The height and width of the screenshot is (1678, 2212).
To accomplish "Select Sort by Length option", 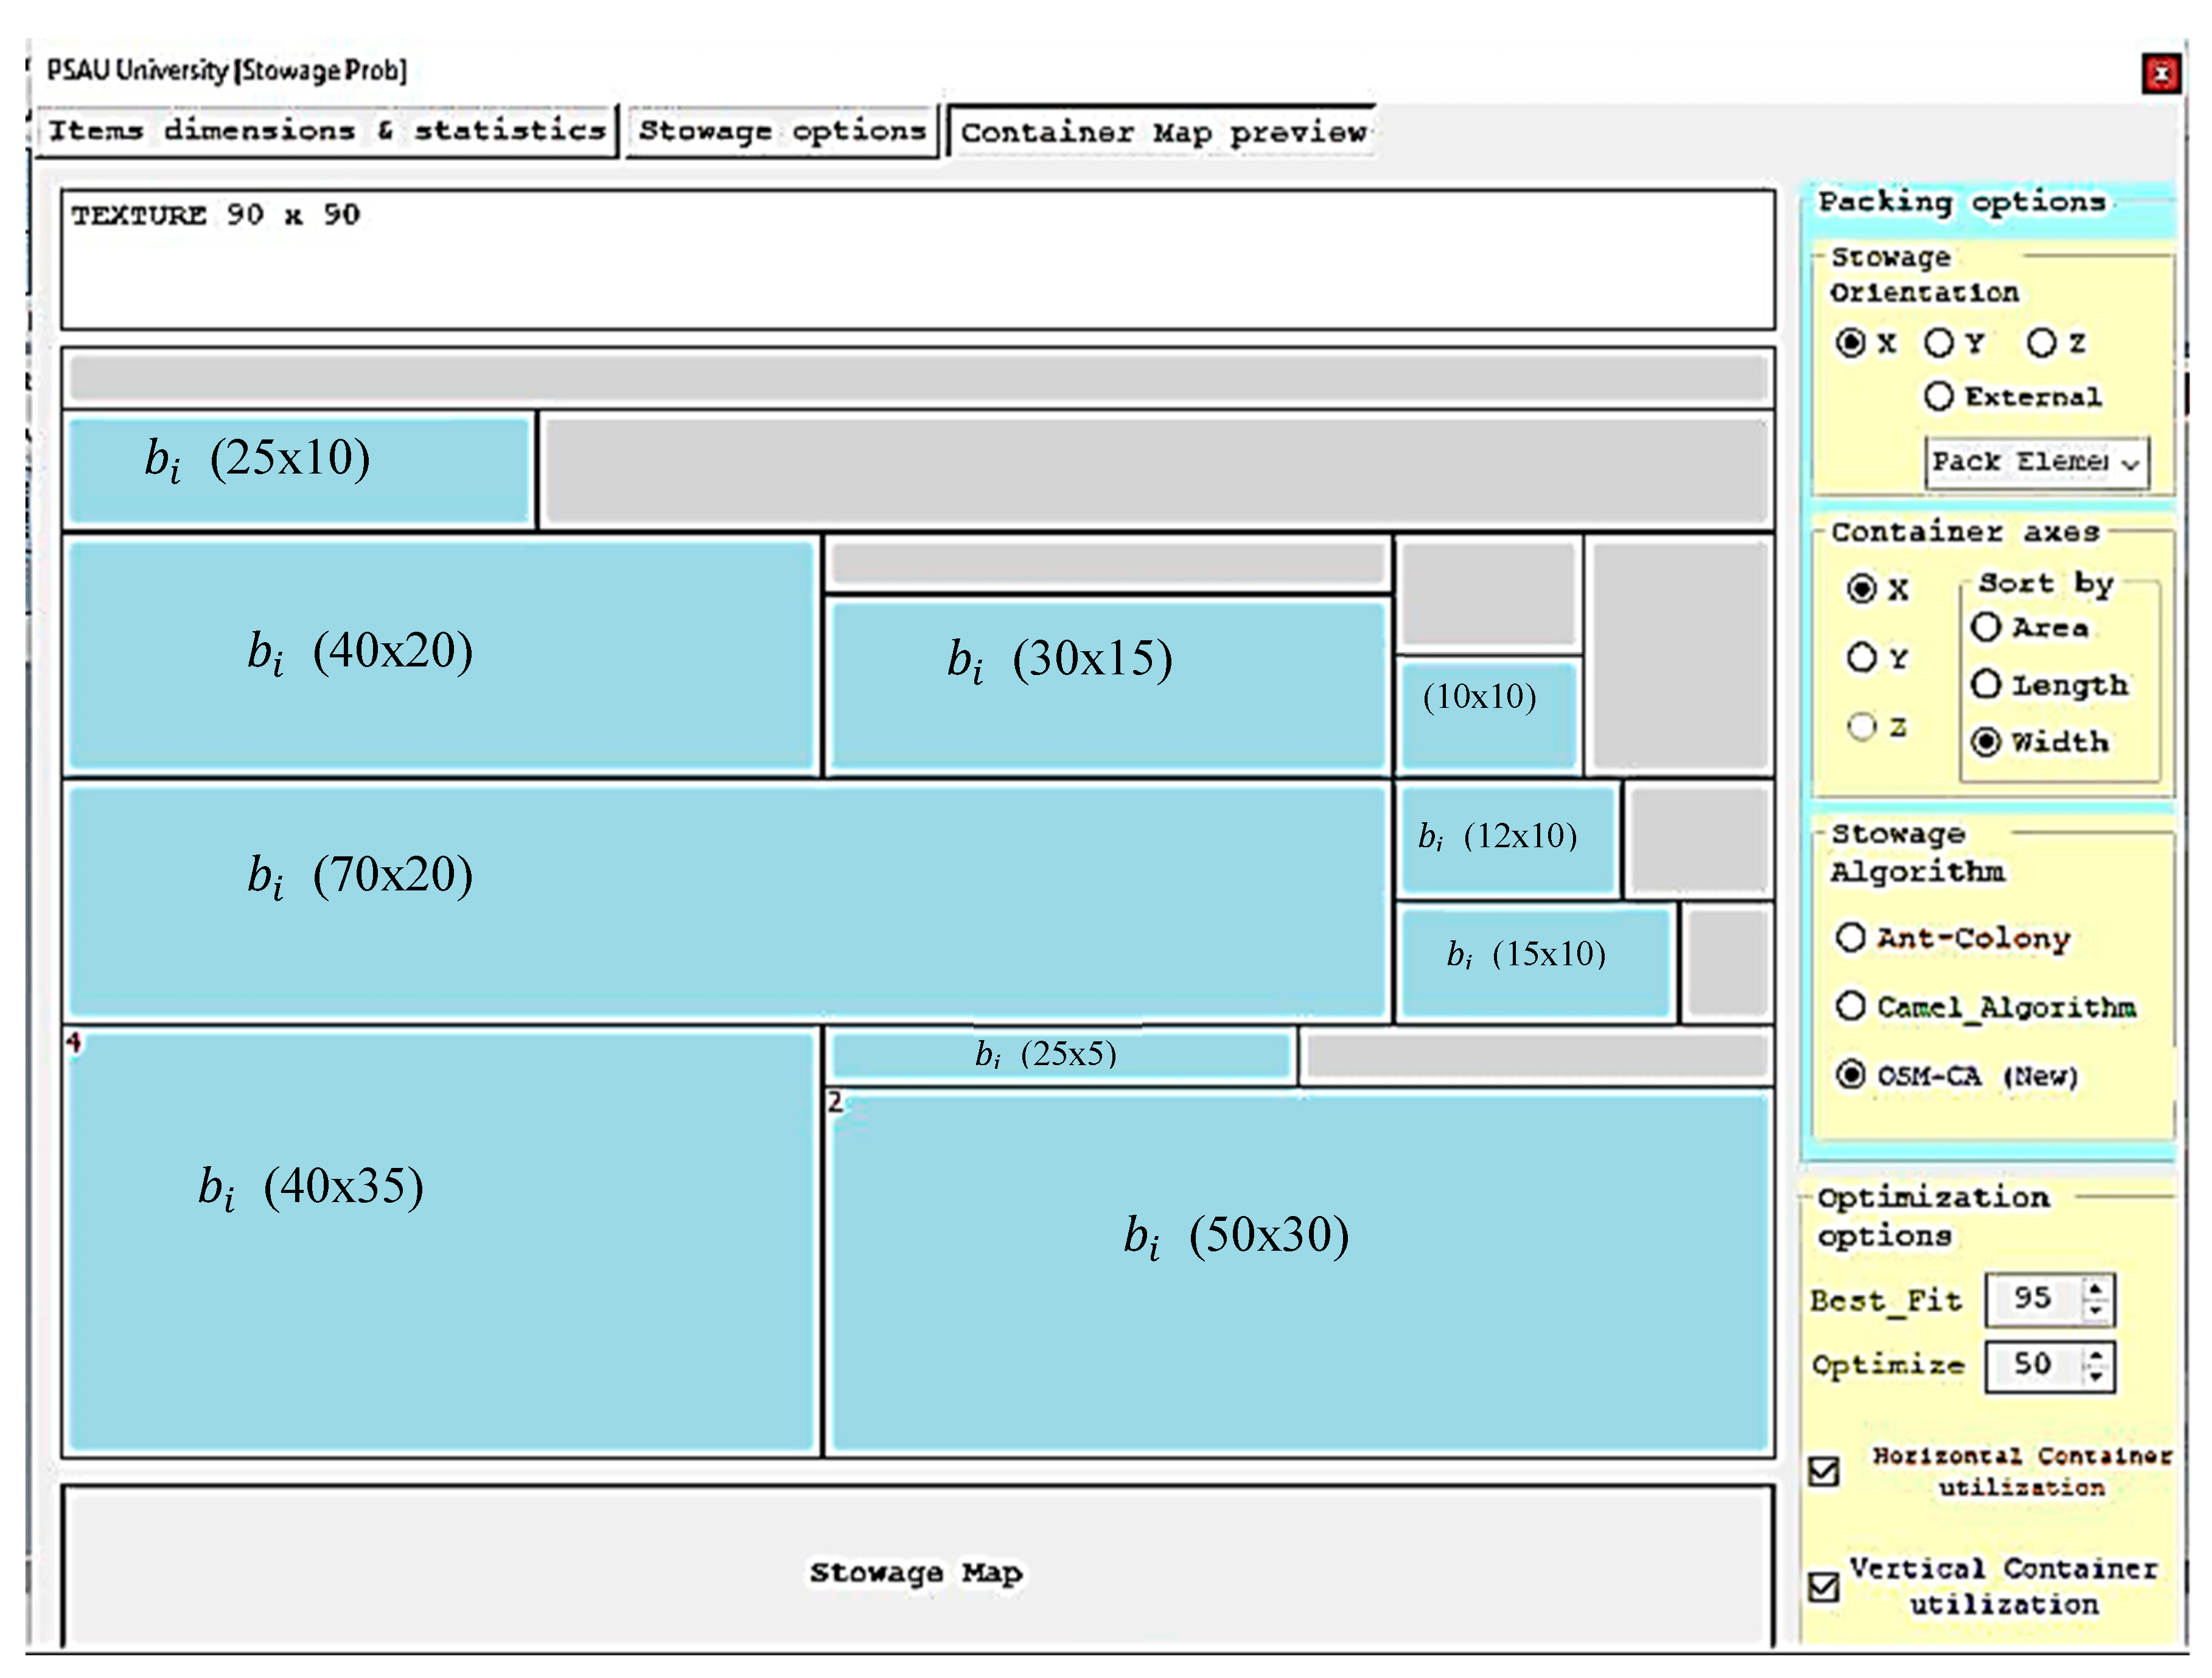I will [x=1986, y=685].
